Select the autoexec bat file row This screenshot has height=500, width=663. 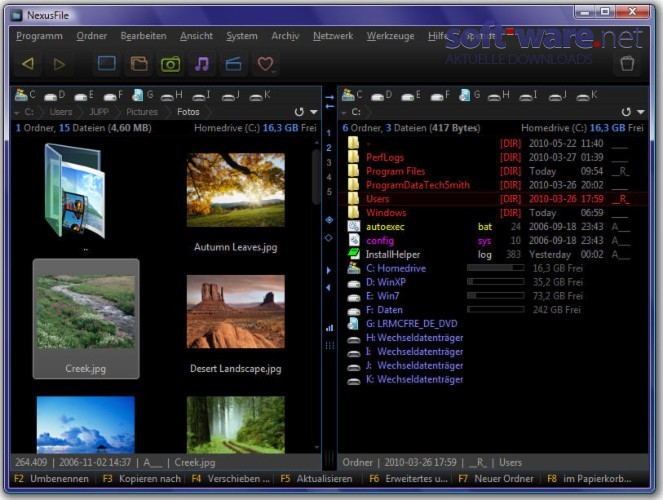[x=493, y=227]
